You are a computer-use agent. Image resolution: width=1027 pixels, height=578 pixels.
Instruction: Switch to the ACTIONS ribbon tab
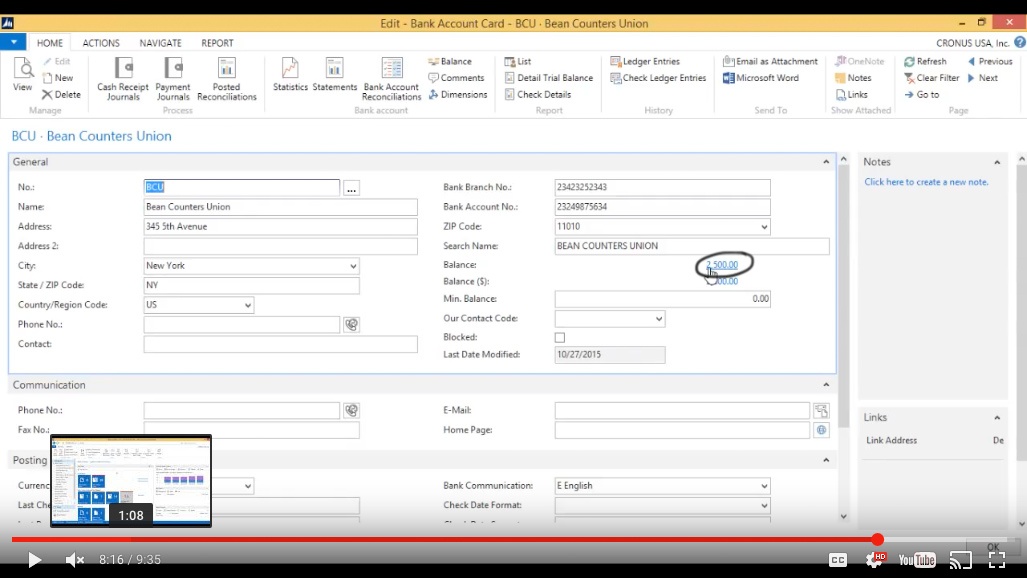tap(101, 43)
